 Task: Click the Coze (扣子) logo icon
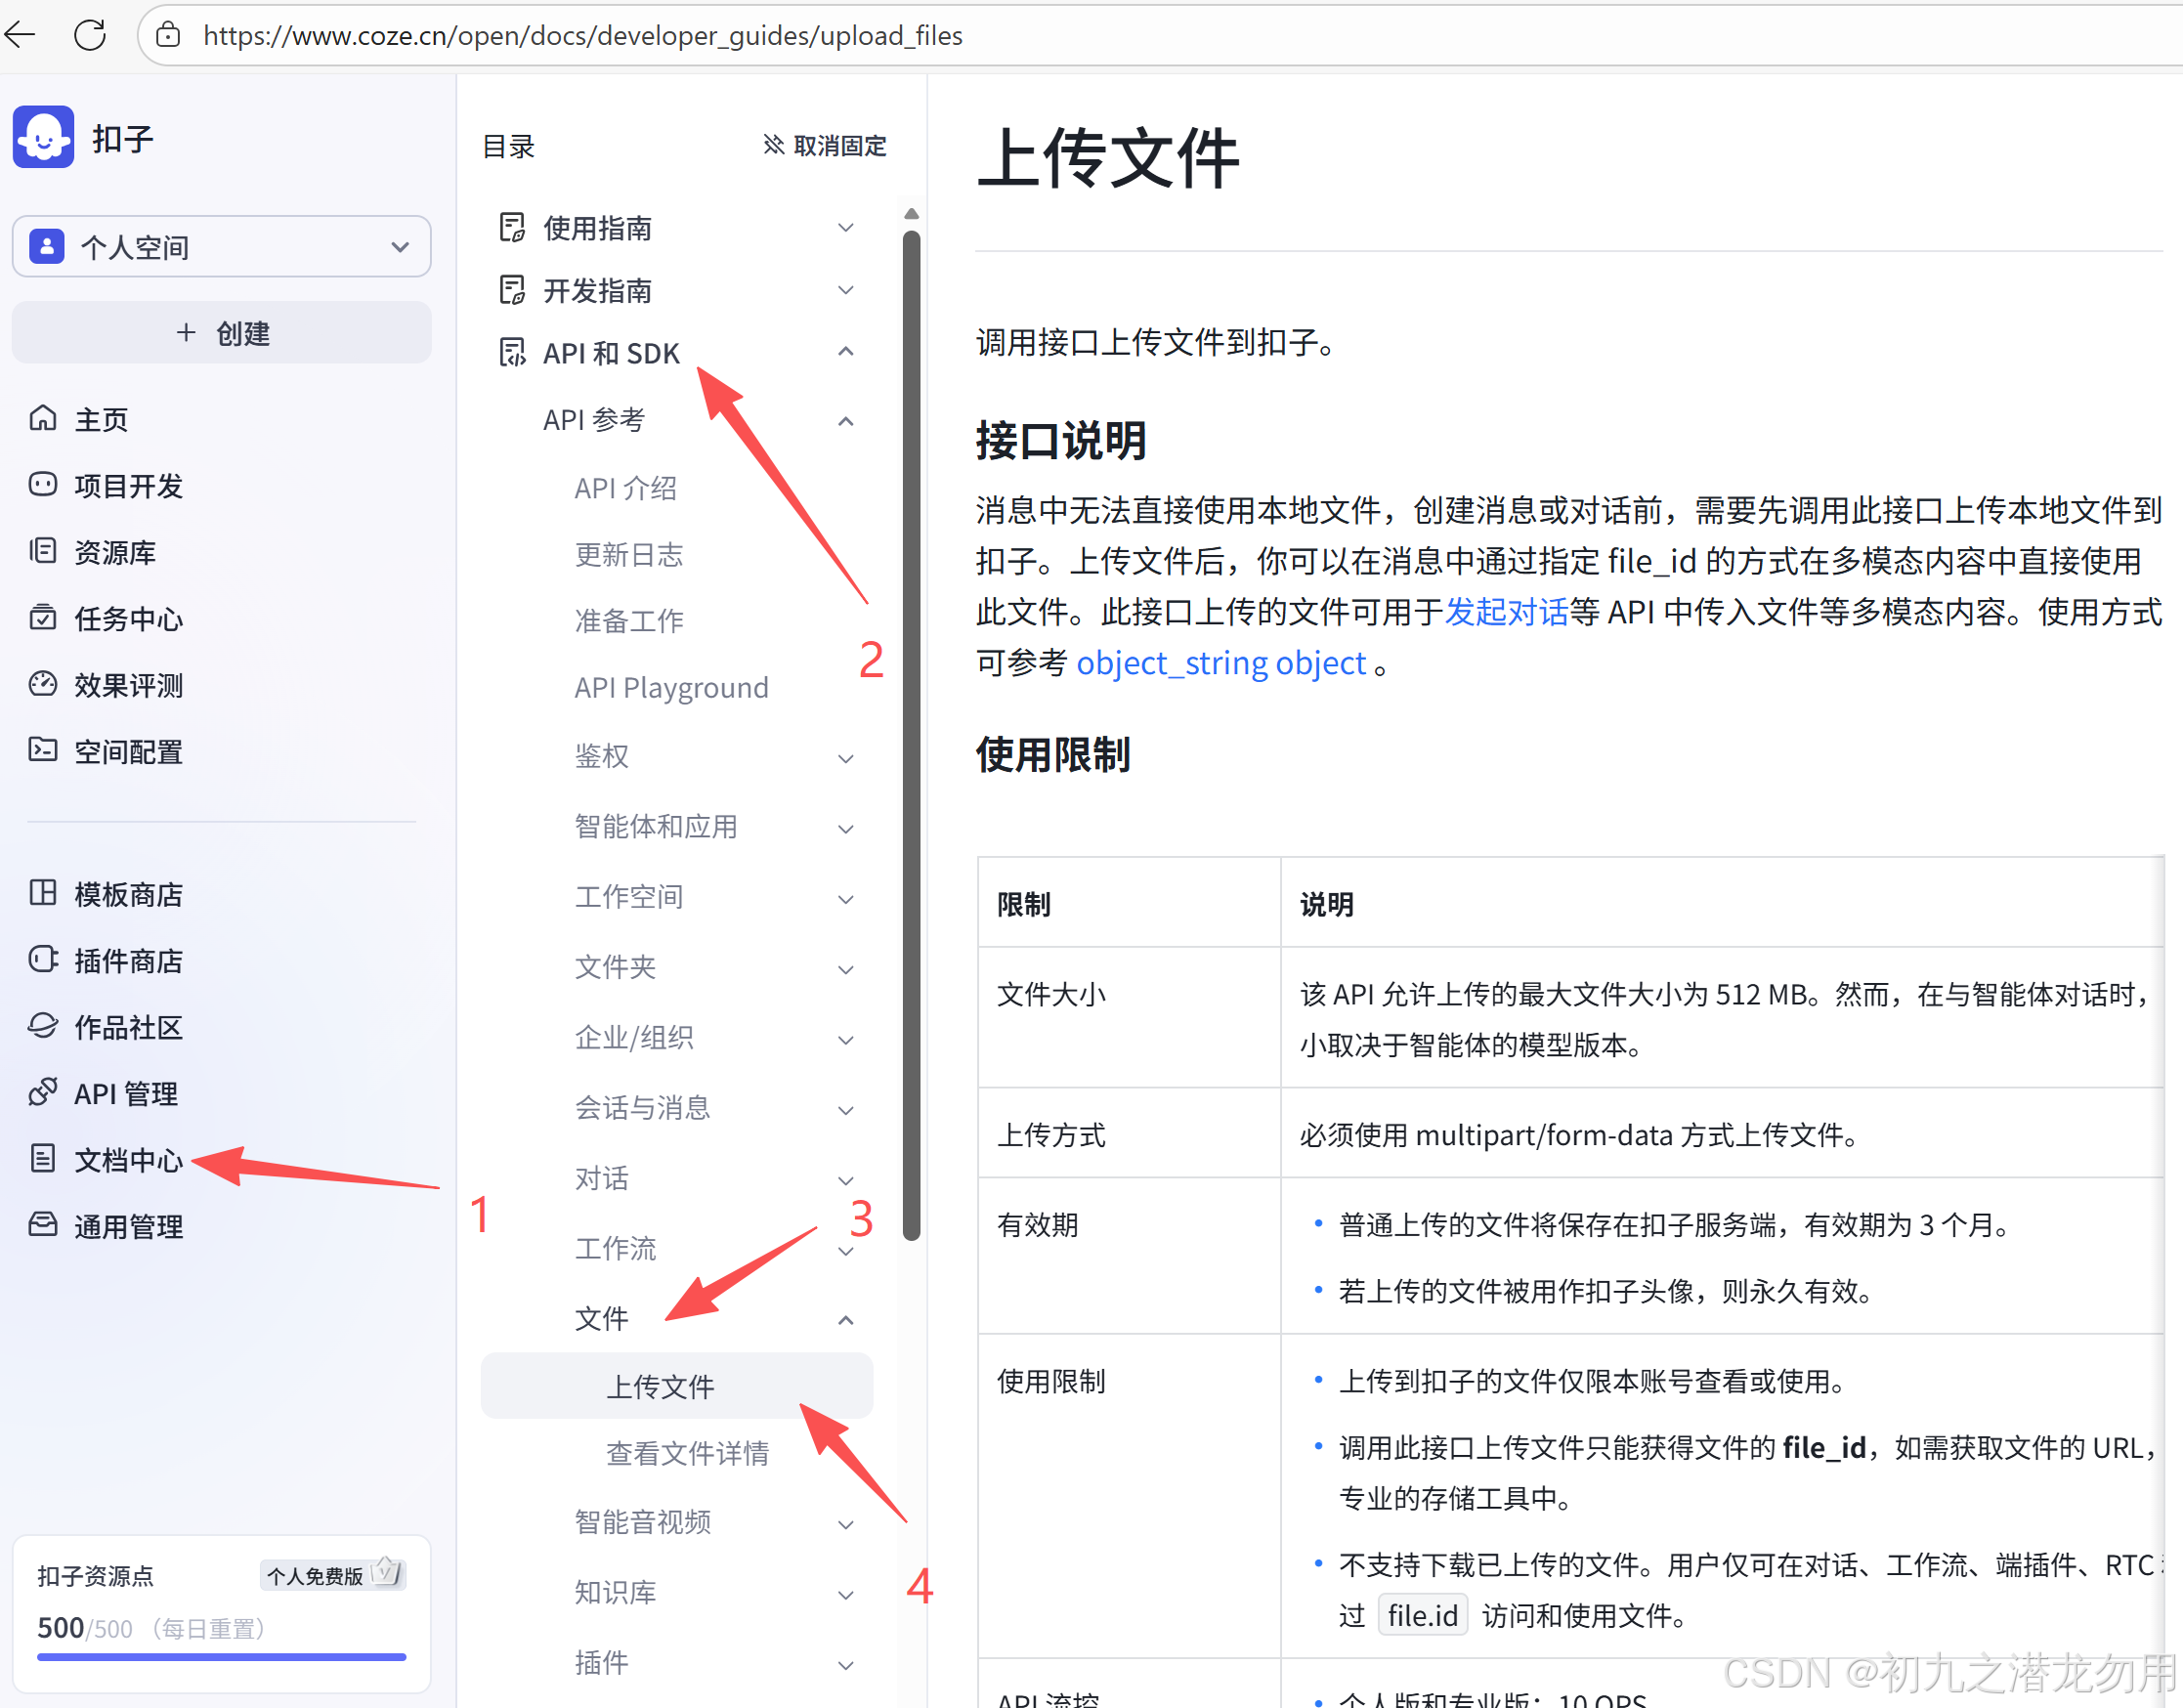tap(43, 137)
